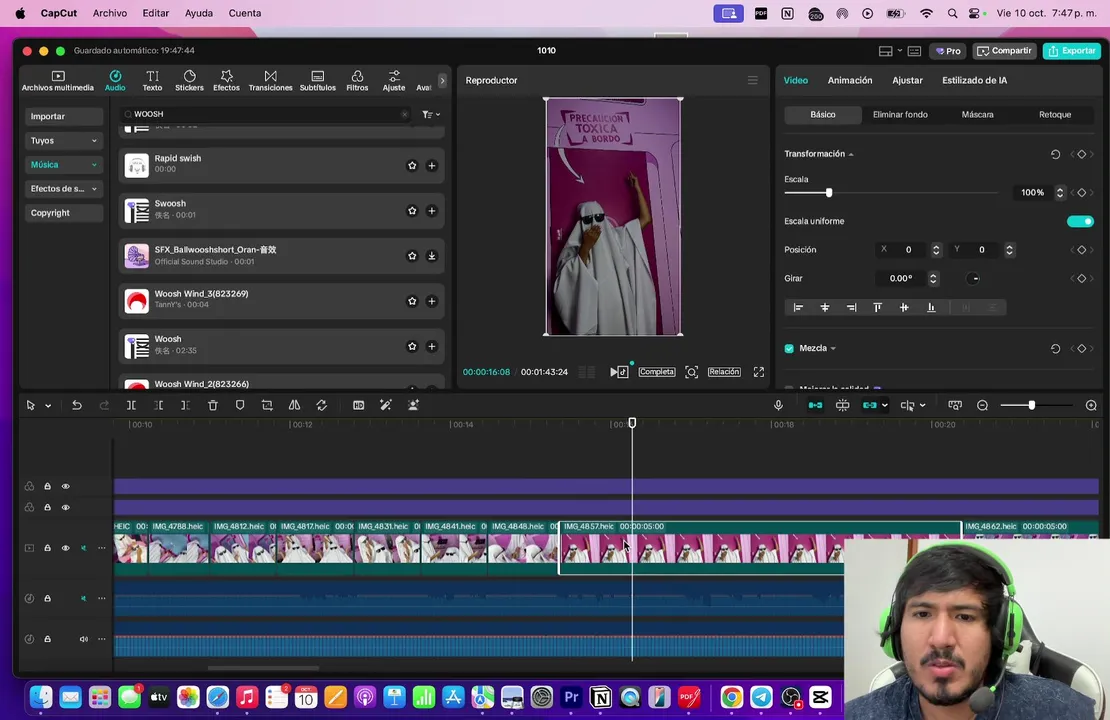Viewport: 1110px width, 720px height.
Task: Click the Copyright button in sidebar
Action: tap(63, 212)
